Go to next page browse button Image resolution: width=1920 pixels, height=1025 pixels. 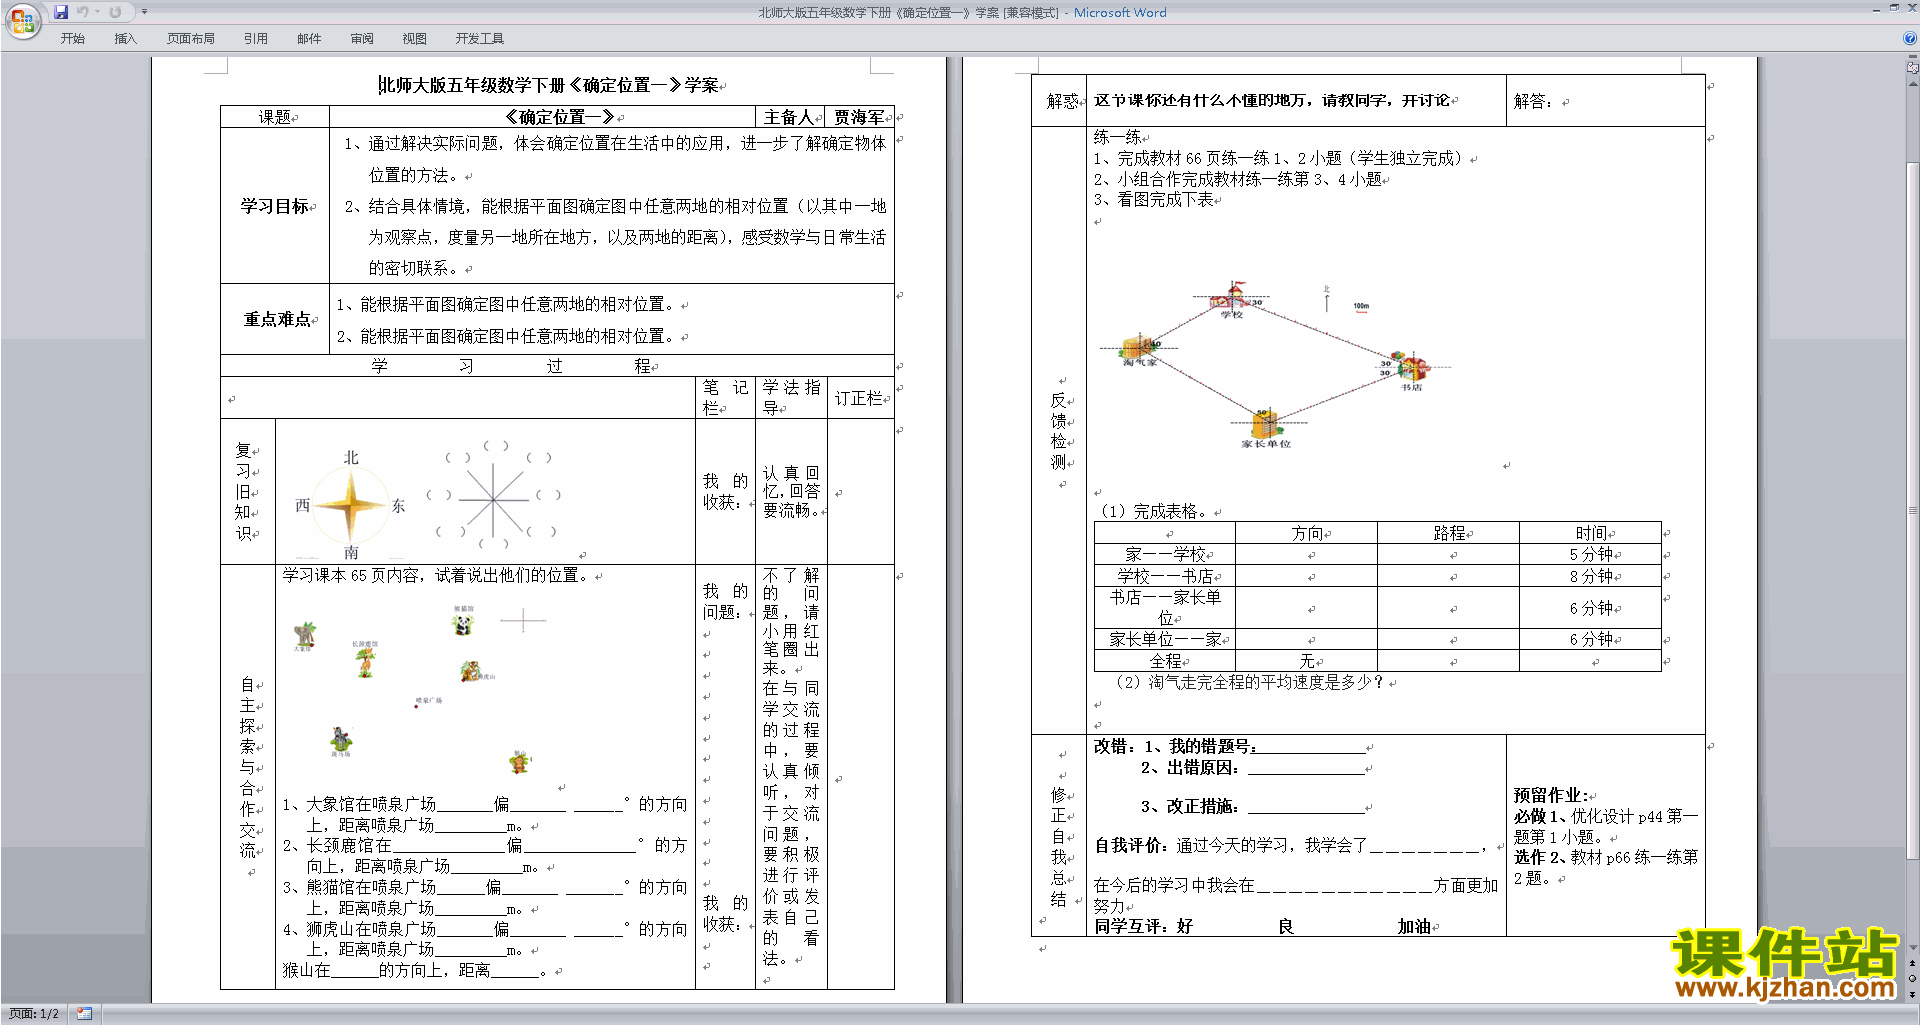click(x=1912, y=994)
